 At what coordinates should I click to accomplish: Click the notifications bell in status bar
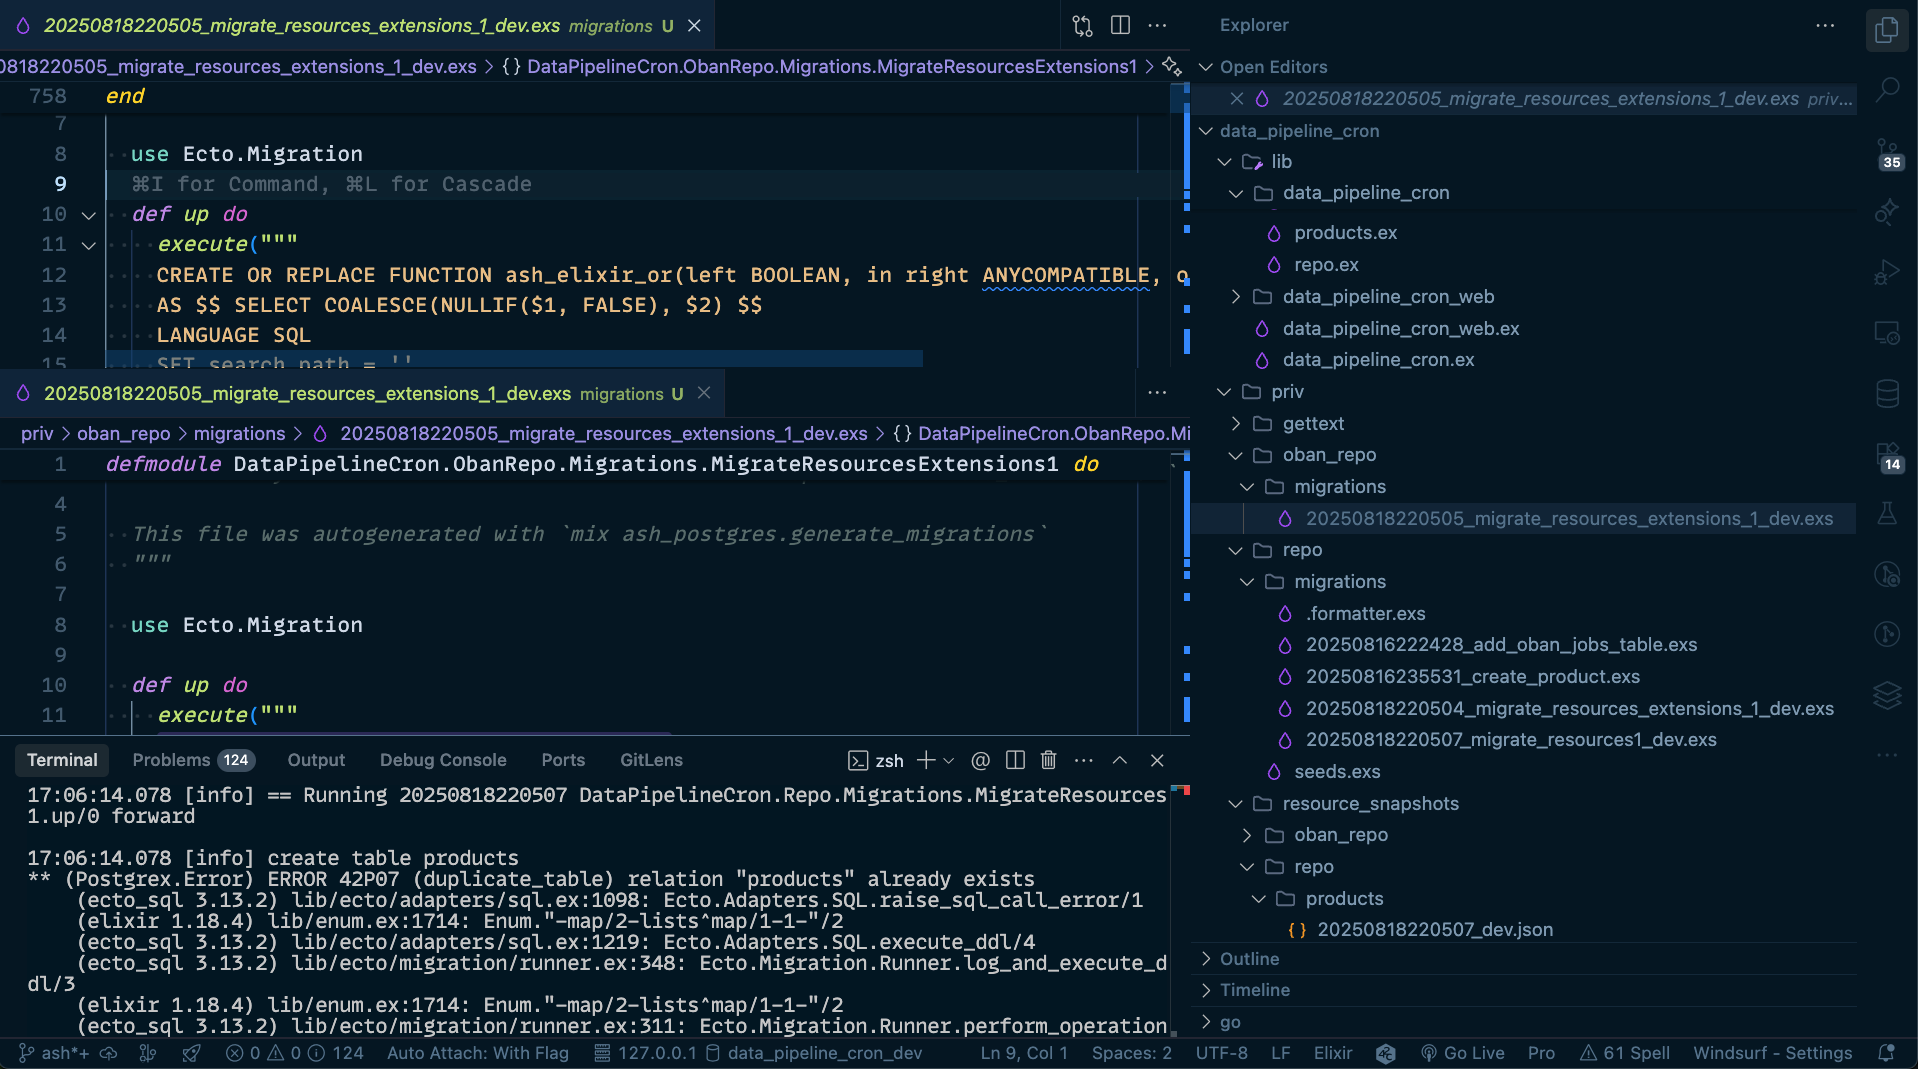pos(1886,1053)
